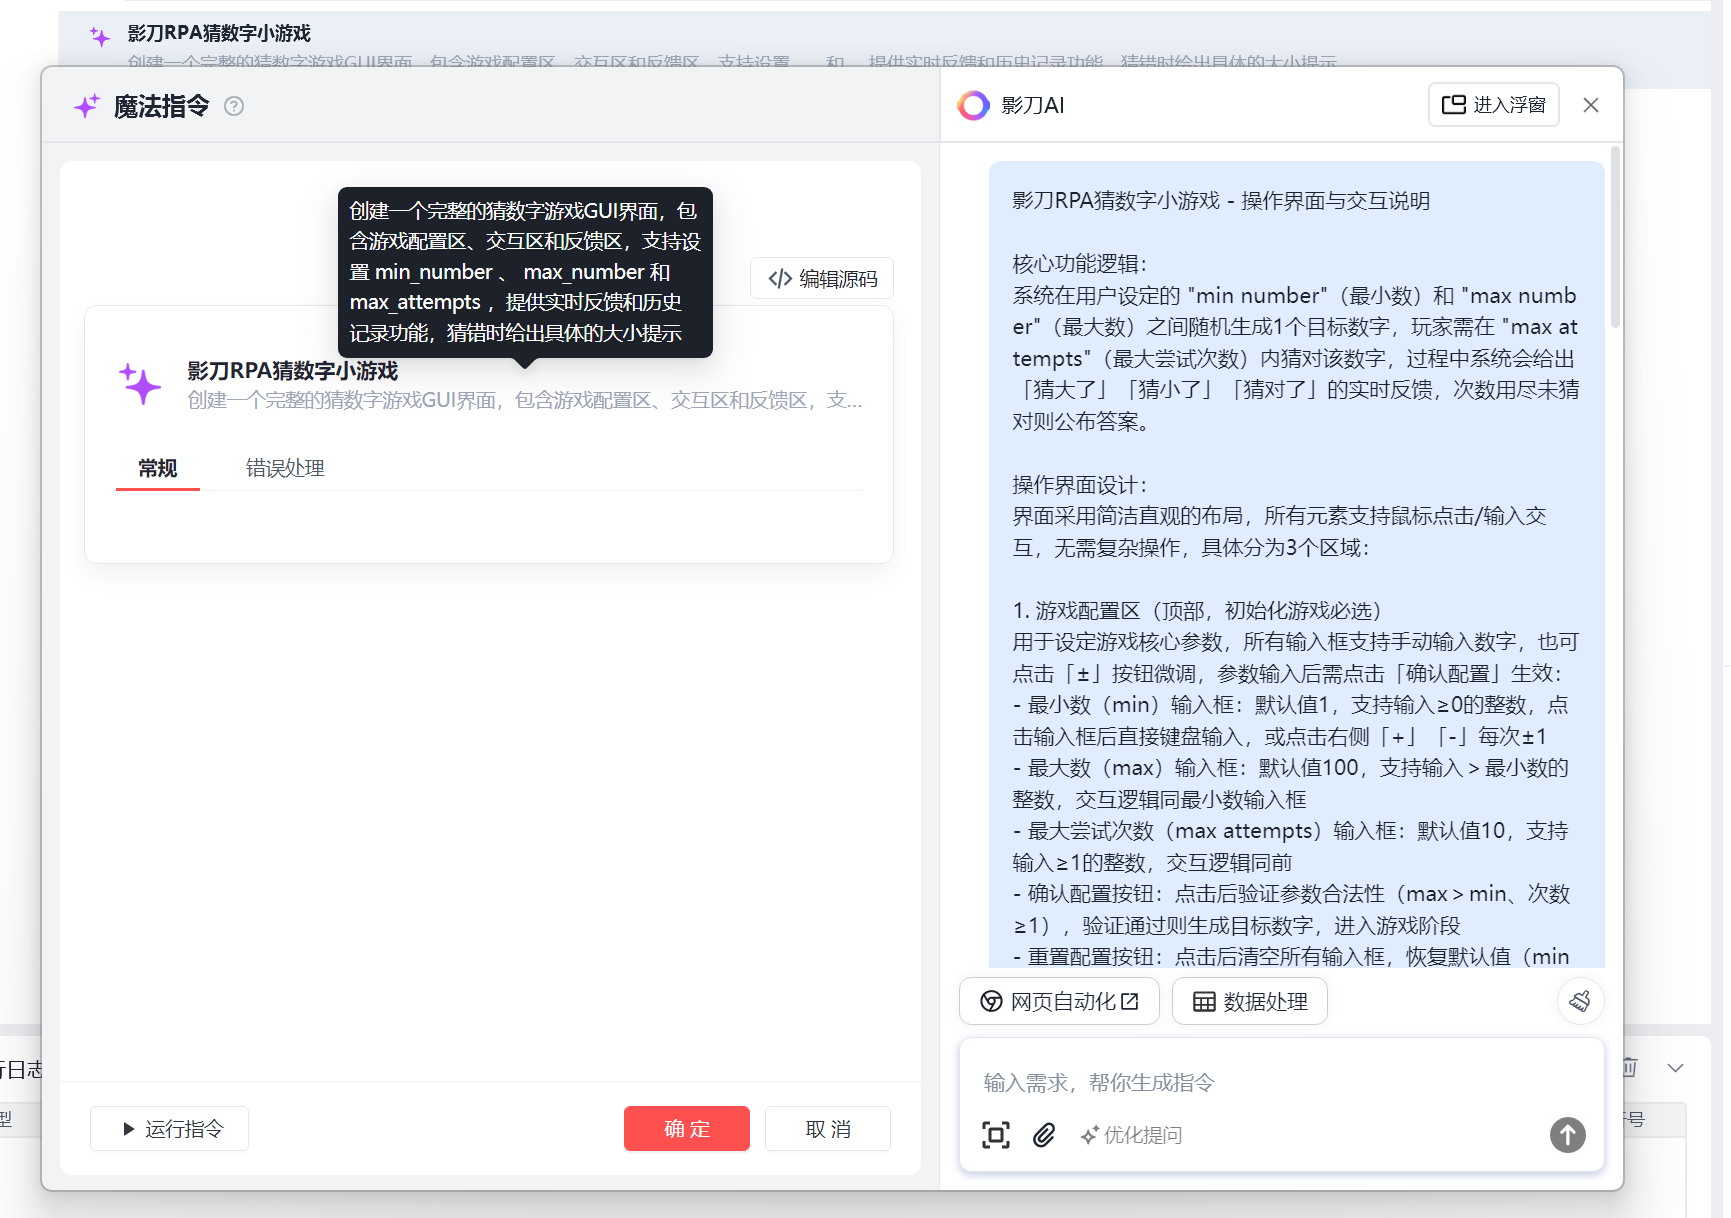Click 优化提问 to optimize the prompt
The height and width of the screenshot is (1218, 1731).
coord(1132,1135)
